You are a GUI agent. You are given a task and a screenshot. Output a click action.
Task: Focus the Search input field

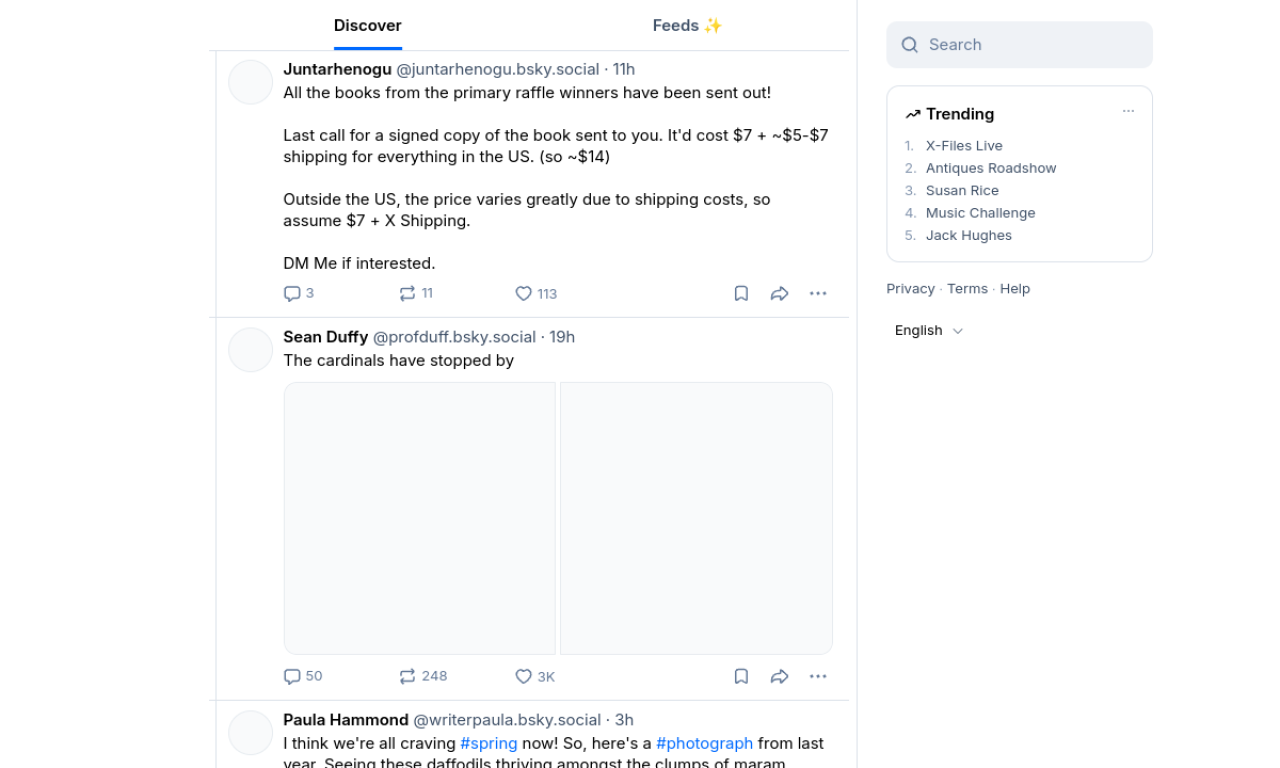click(x=1020, y=45)
